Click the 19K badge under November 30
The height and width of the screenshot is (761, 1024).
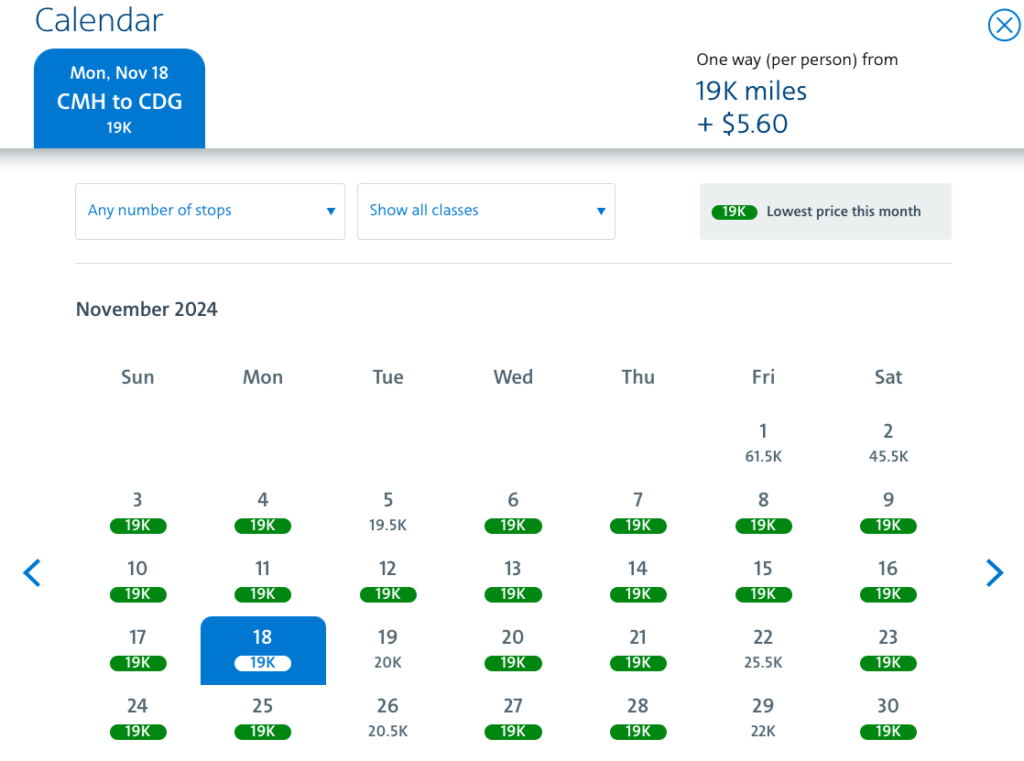click(x=888, y=731)
